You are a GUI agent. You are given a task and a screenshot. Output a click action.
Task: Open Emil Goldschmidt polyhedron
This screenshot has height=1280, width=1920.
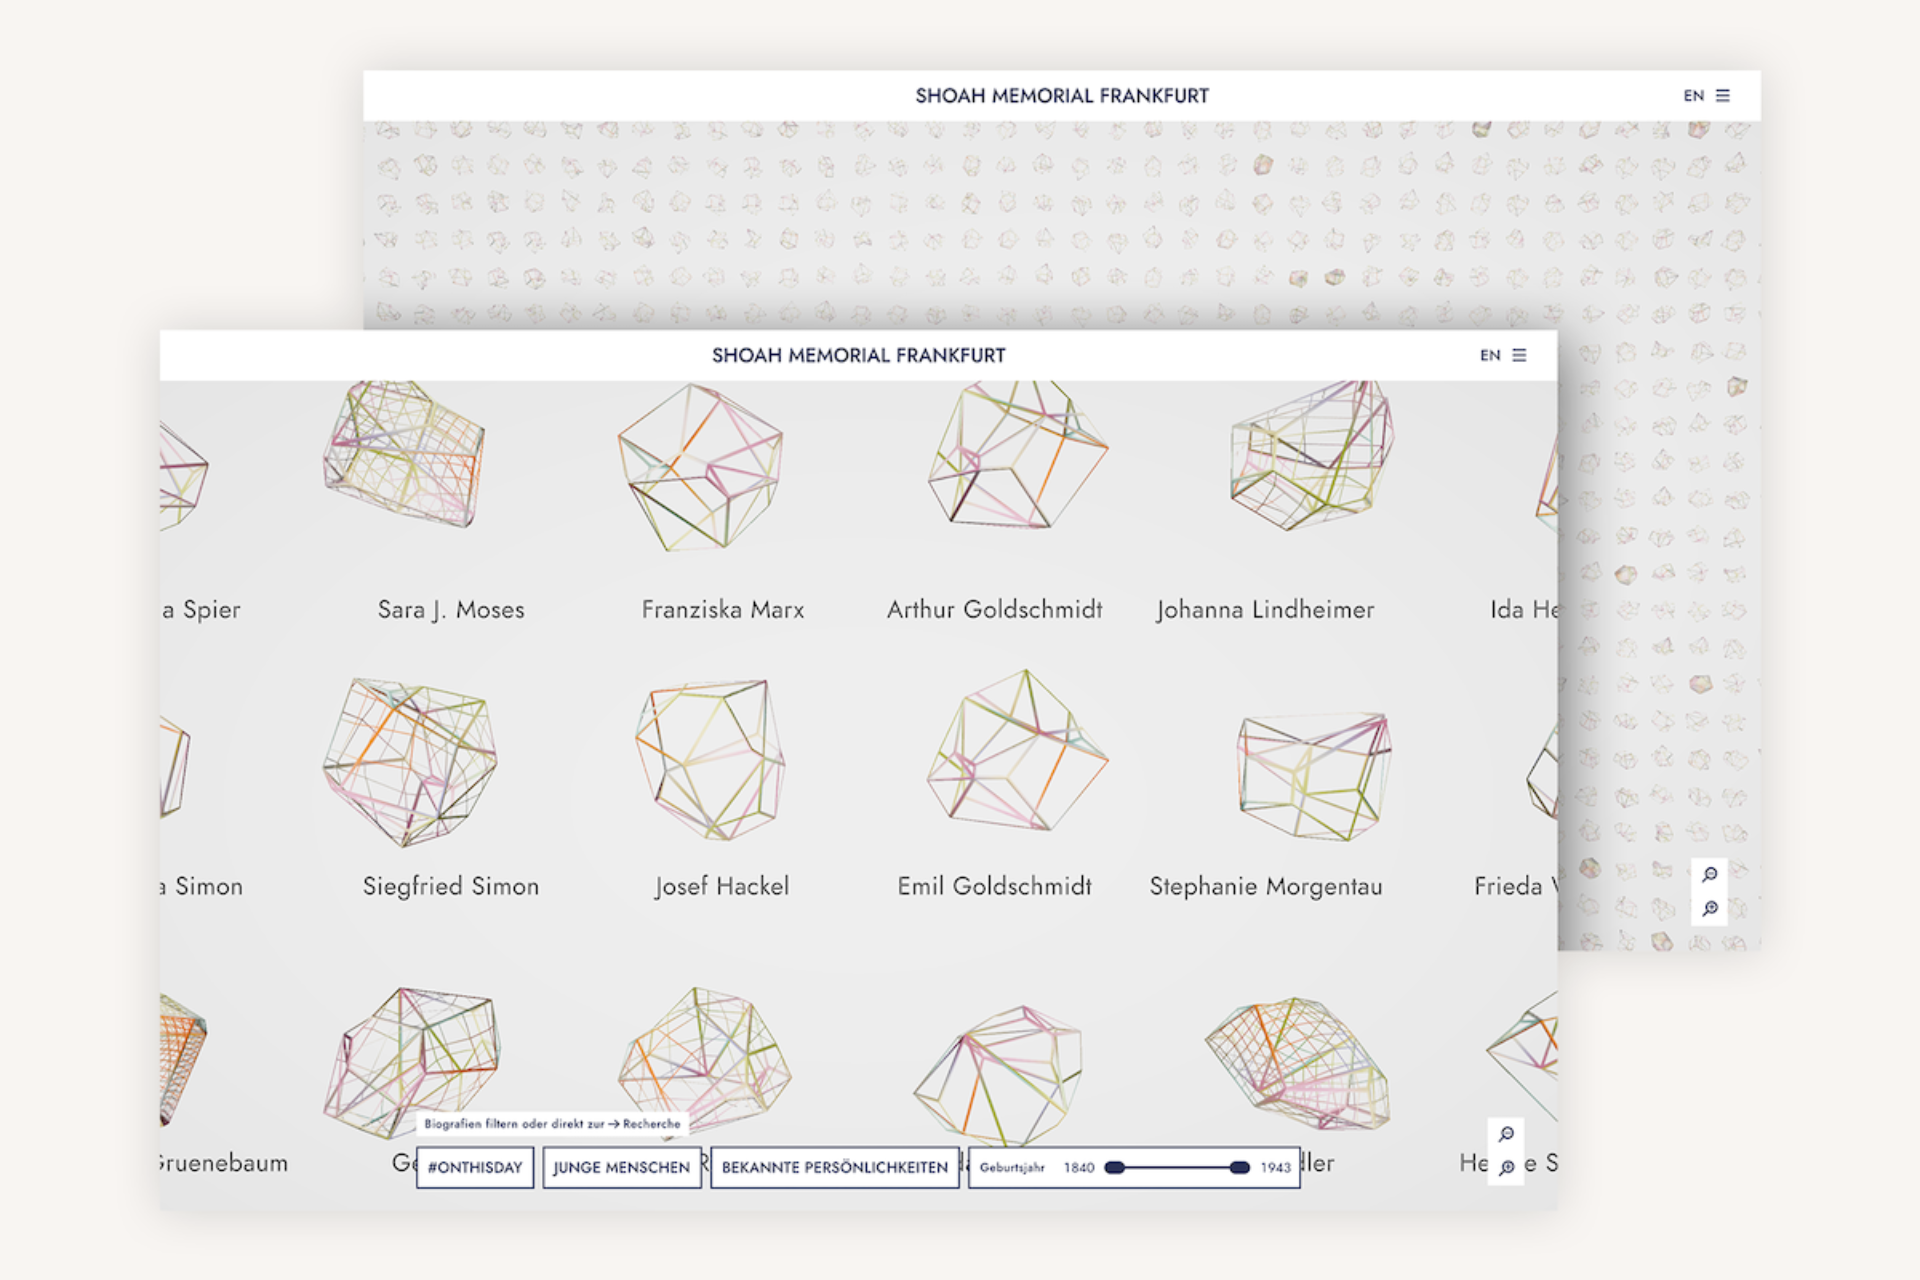pyautogui.click(x=1017, y=752)
